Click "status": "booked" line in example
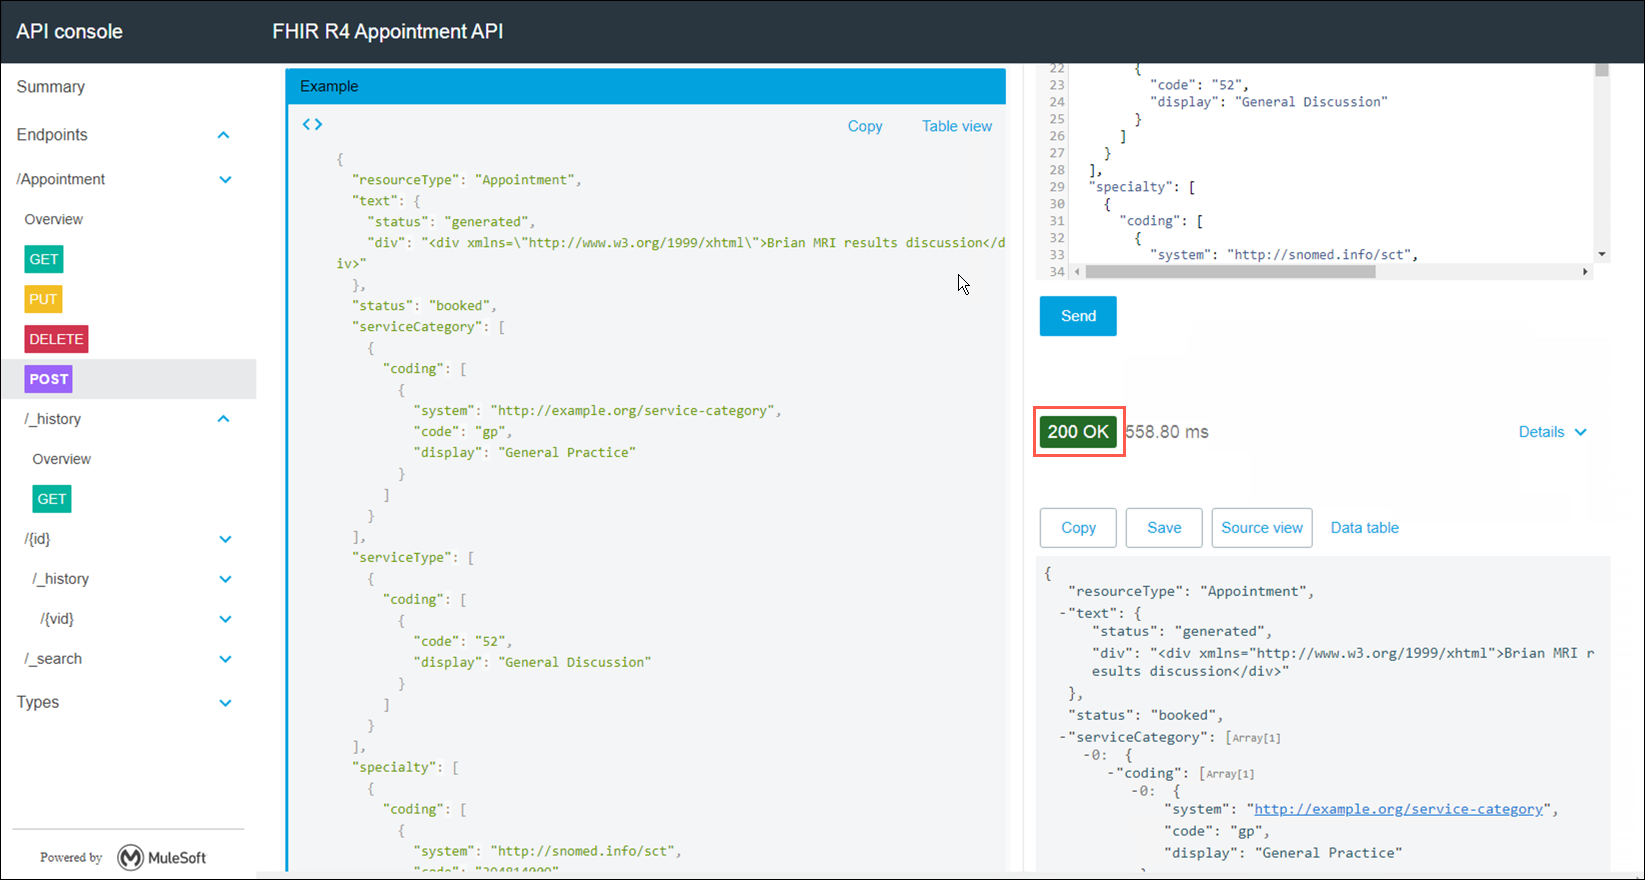Screen dimensions: 1645x880 424,306
